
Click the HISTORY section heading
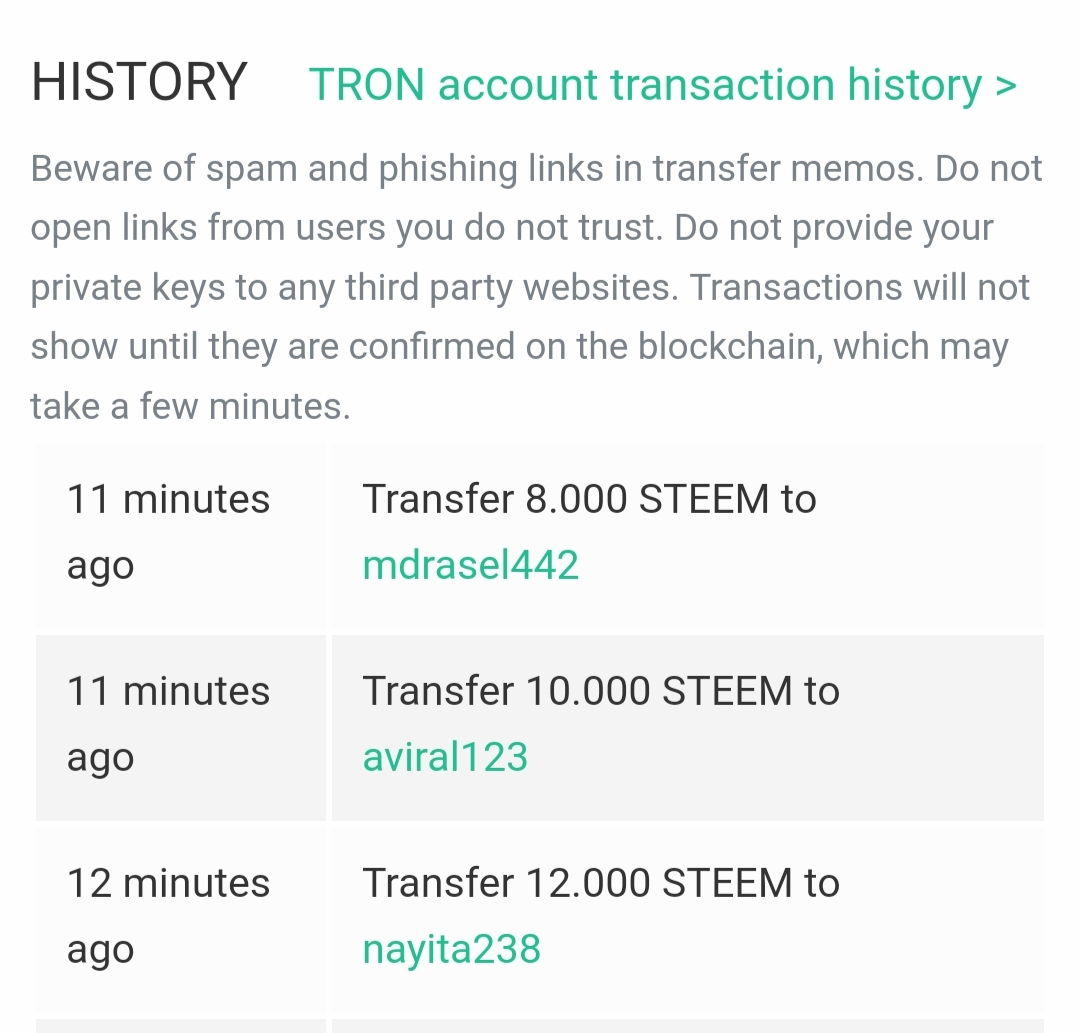(x=139, y=82)
